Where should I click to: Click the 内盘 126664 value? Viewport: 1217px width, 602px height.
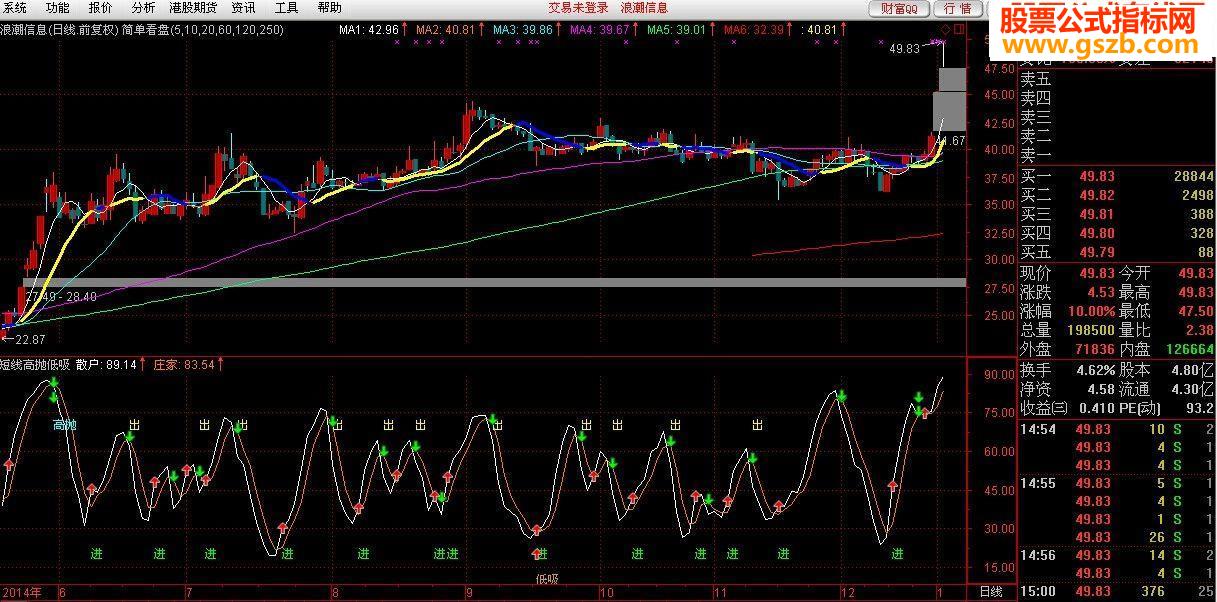[1189, 349]
